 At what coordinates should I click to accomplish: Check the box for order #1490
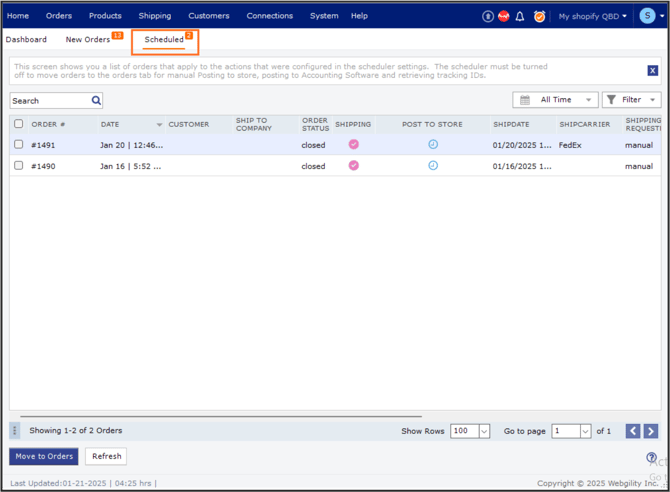coord(18,166)
